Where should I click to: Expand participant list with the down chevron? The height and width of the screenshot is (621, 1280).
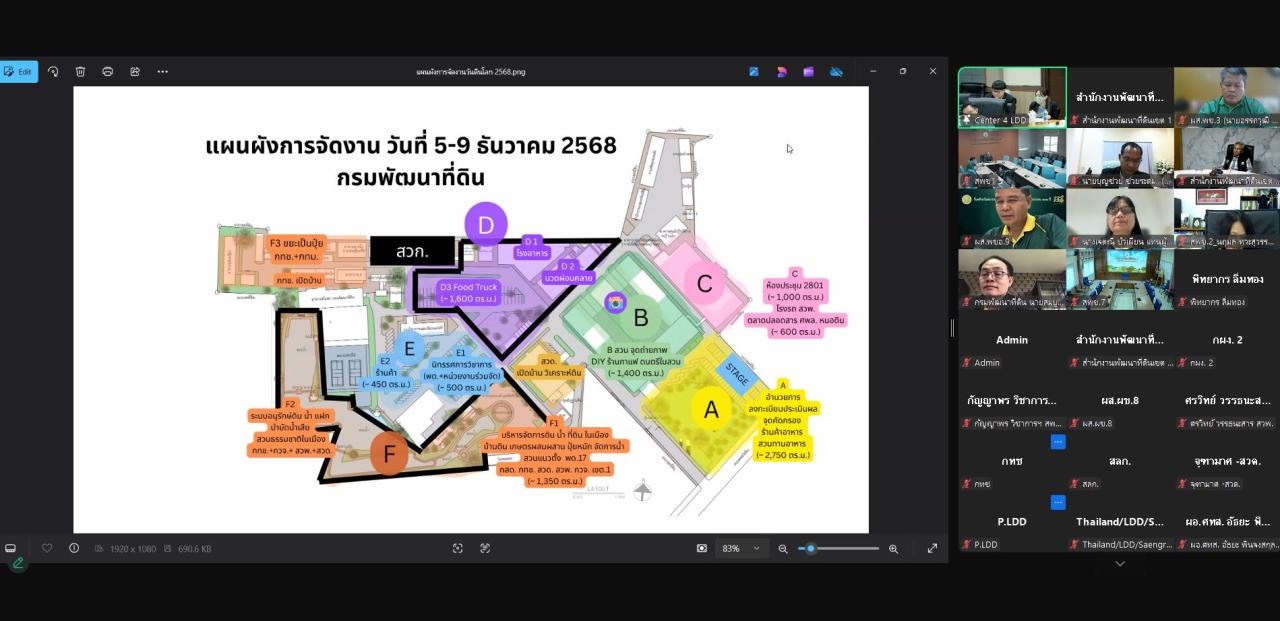click(x=1119, y=564)
